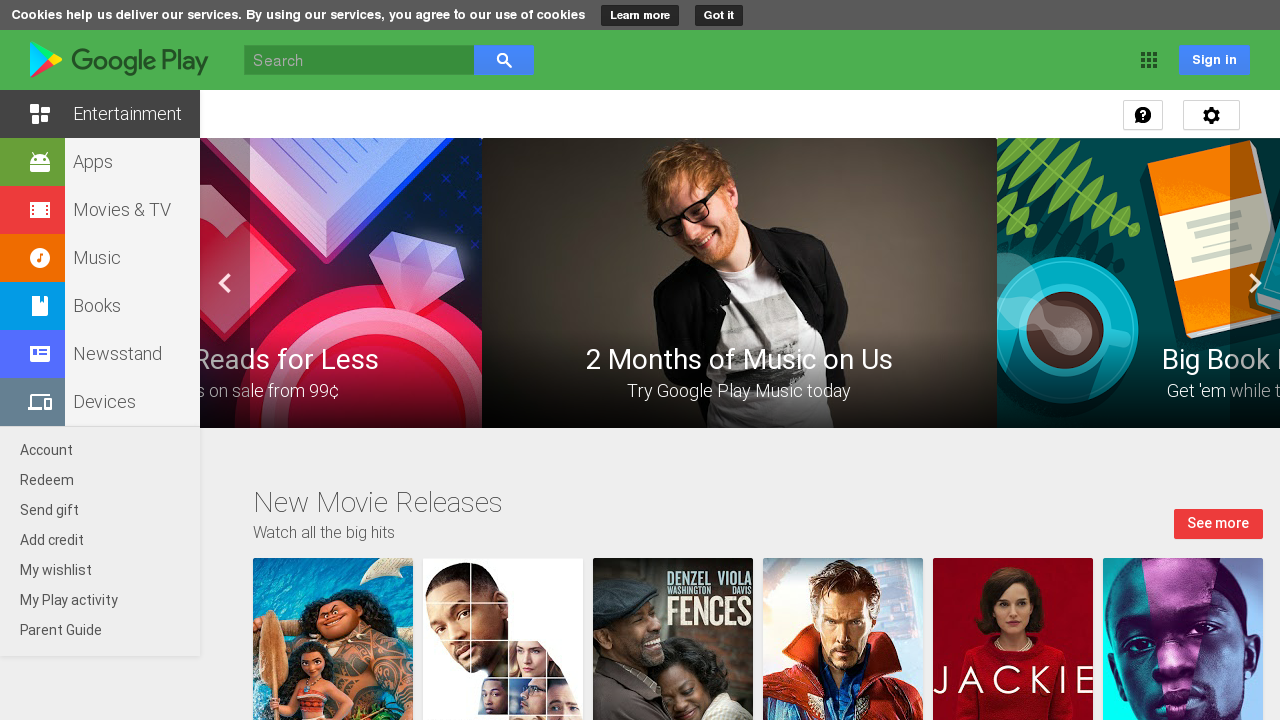Open the Google apps grid
This screenshot has width=1280, height=720.
point(1149,60)
